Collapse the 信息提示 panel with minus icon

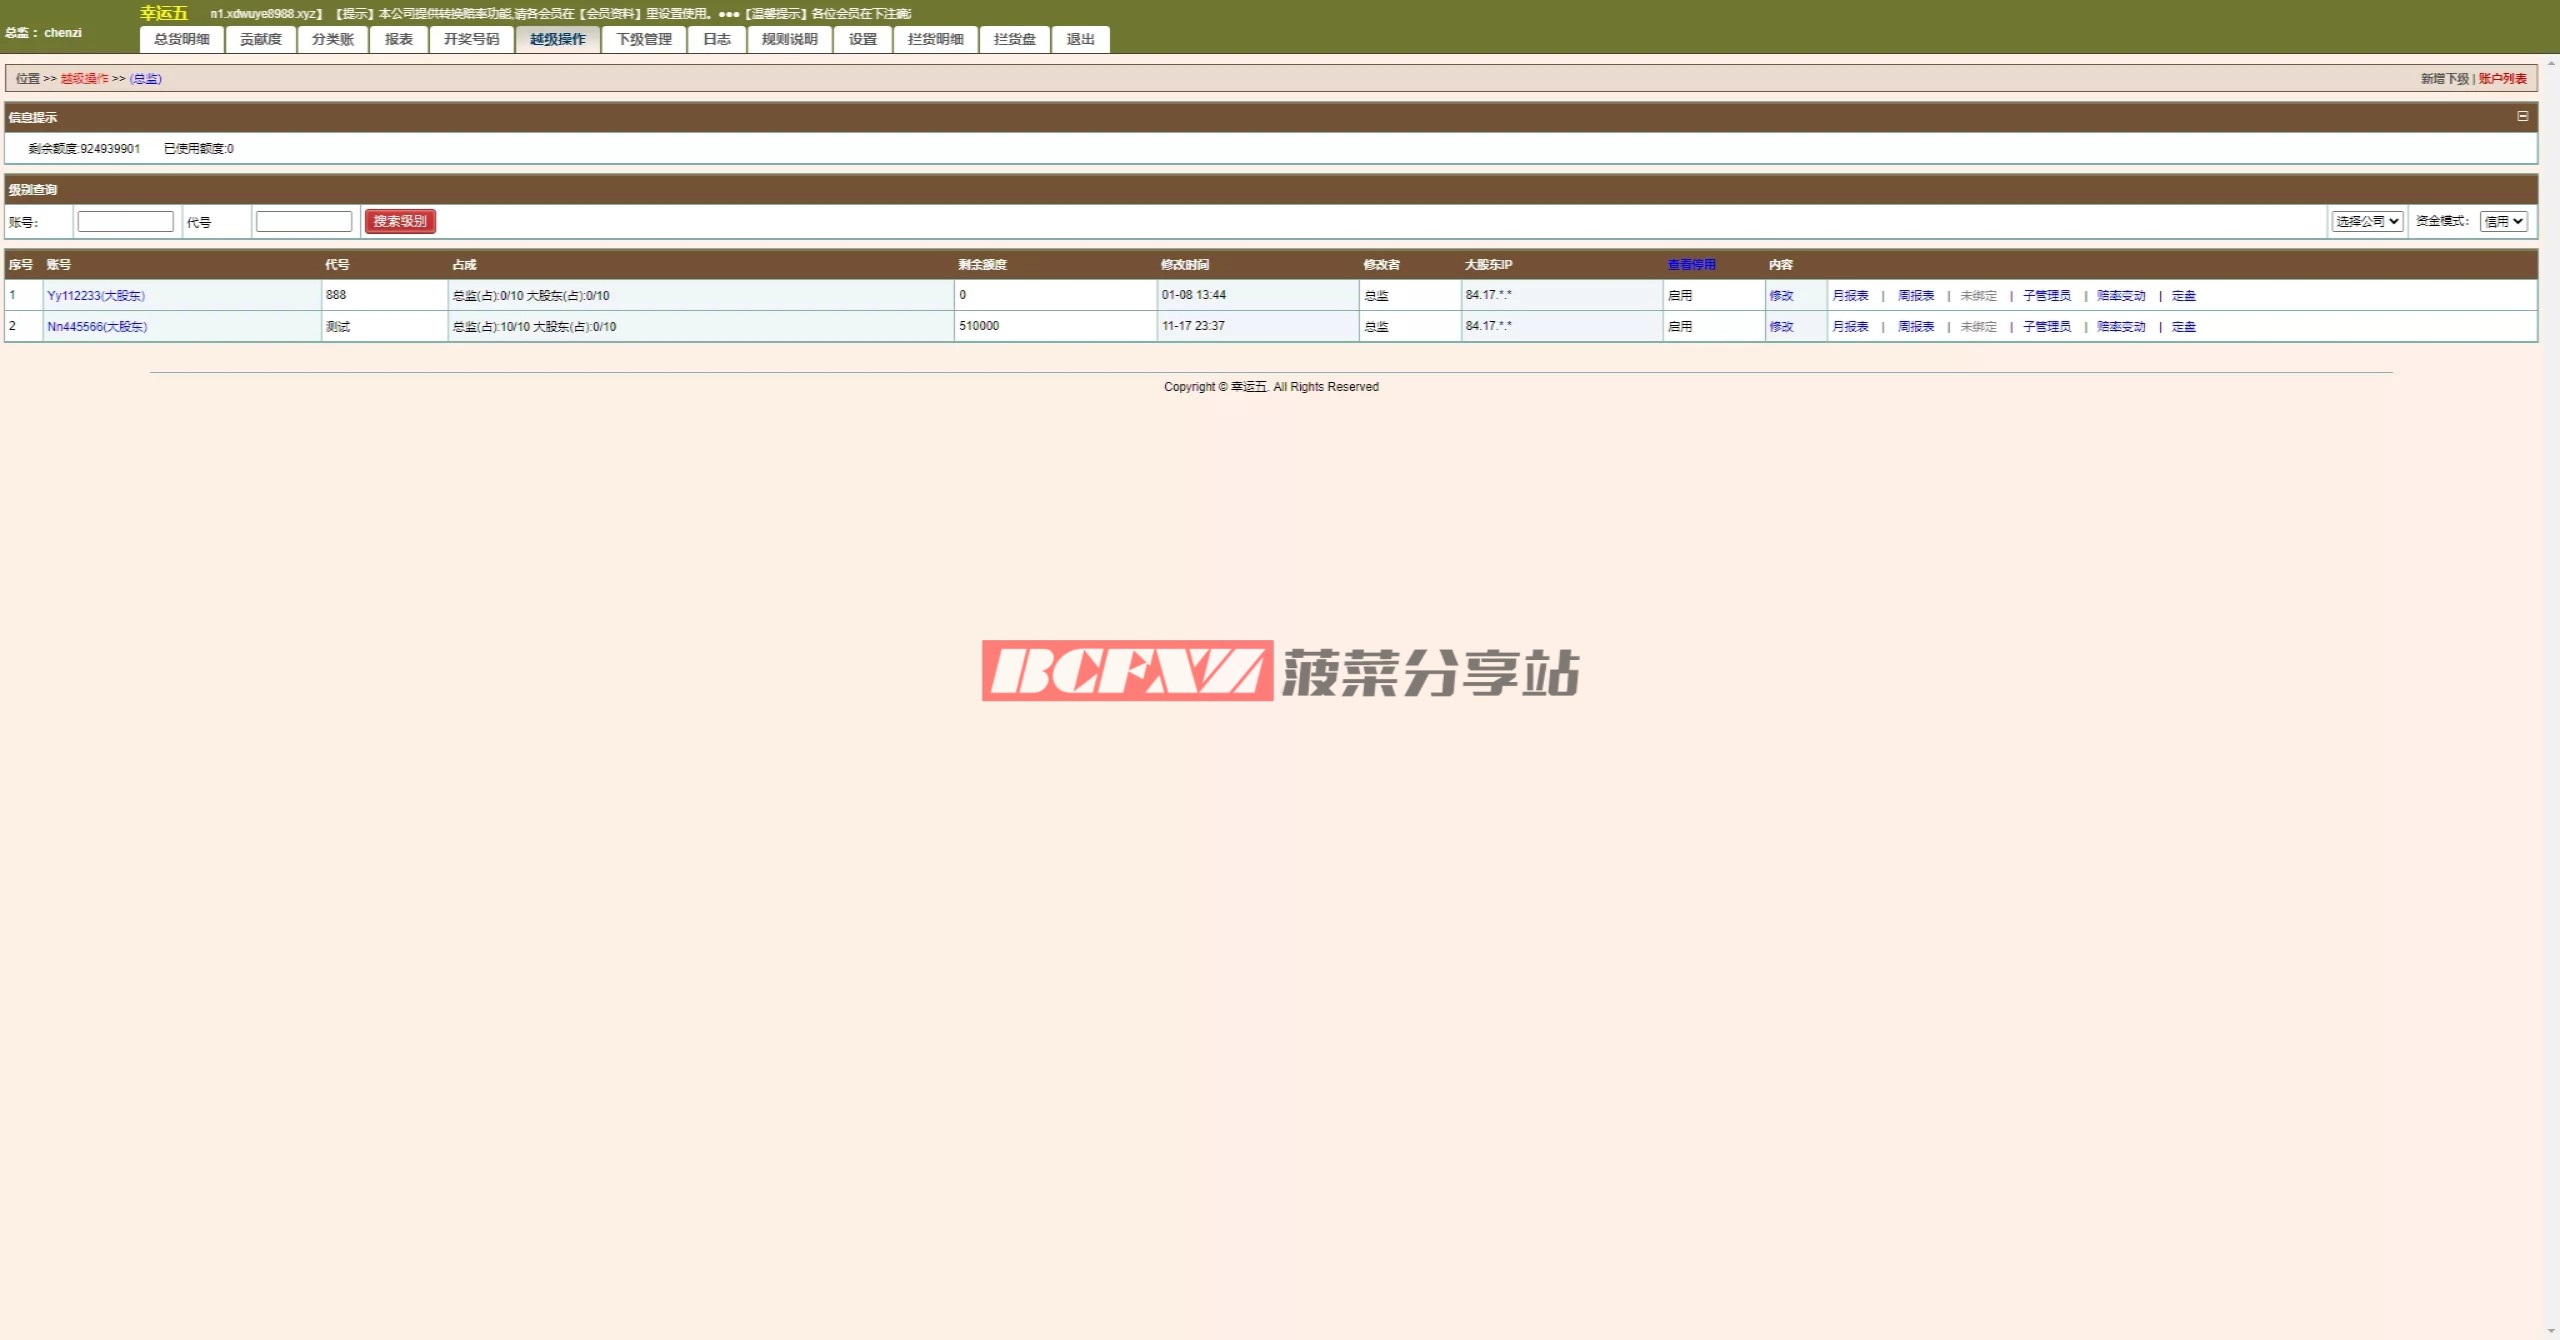2522,117
